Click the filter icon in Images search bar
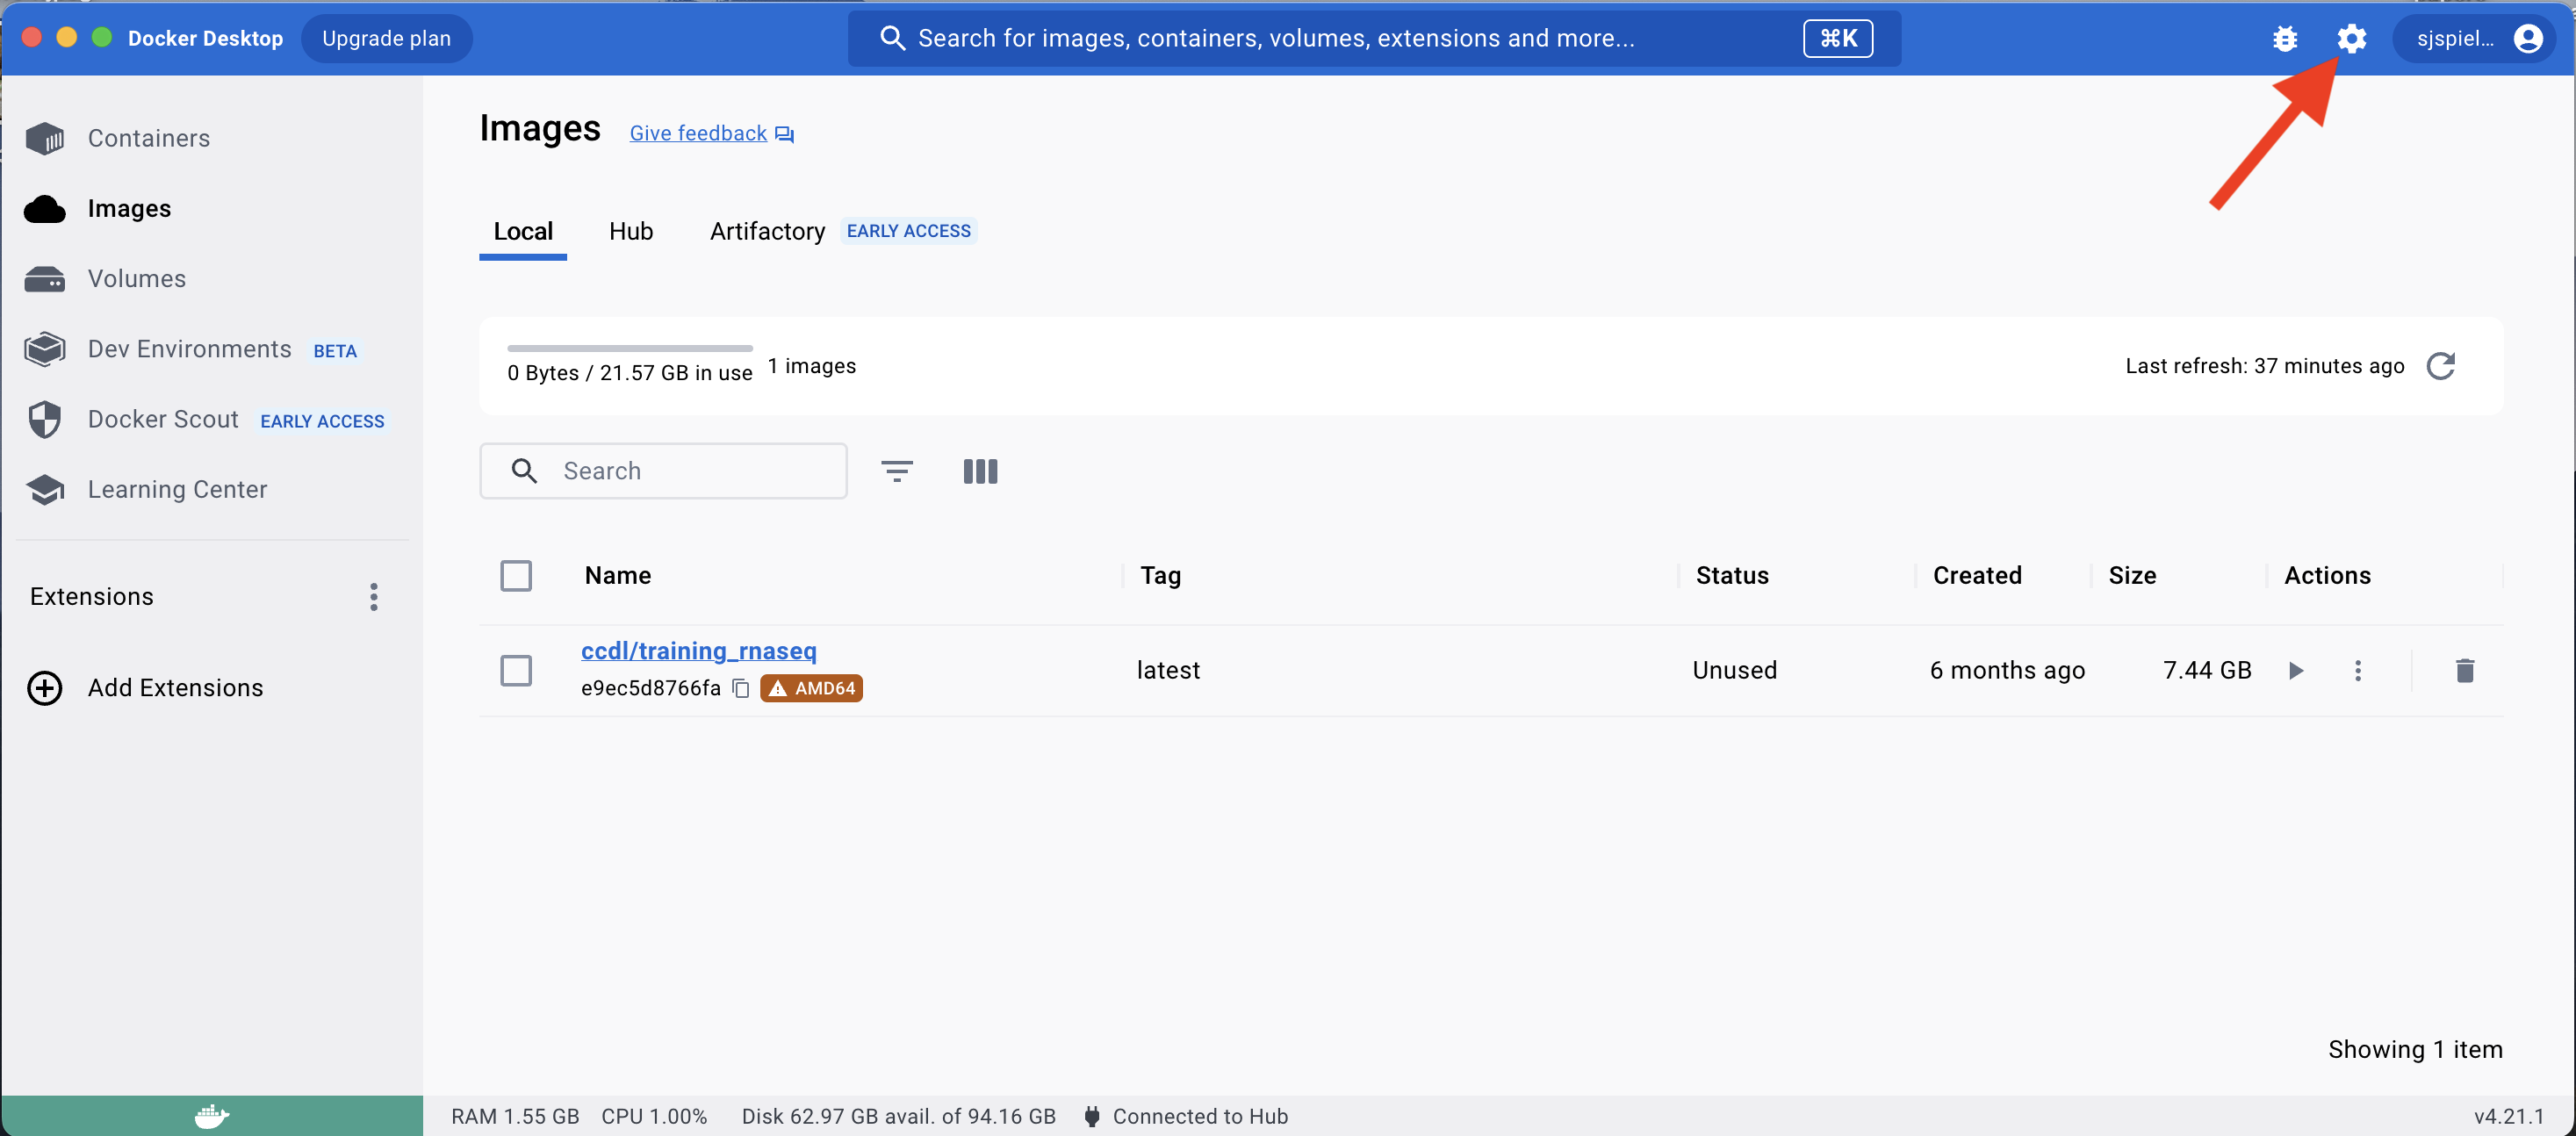 coord(897,471)
